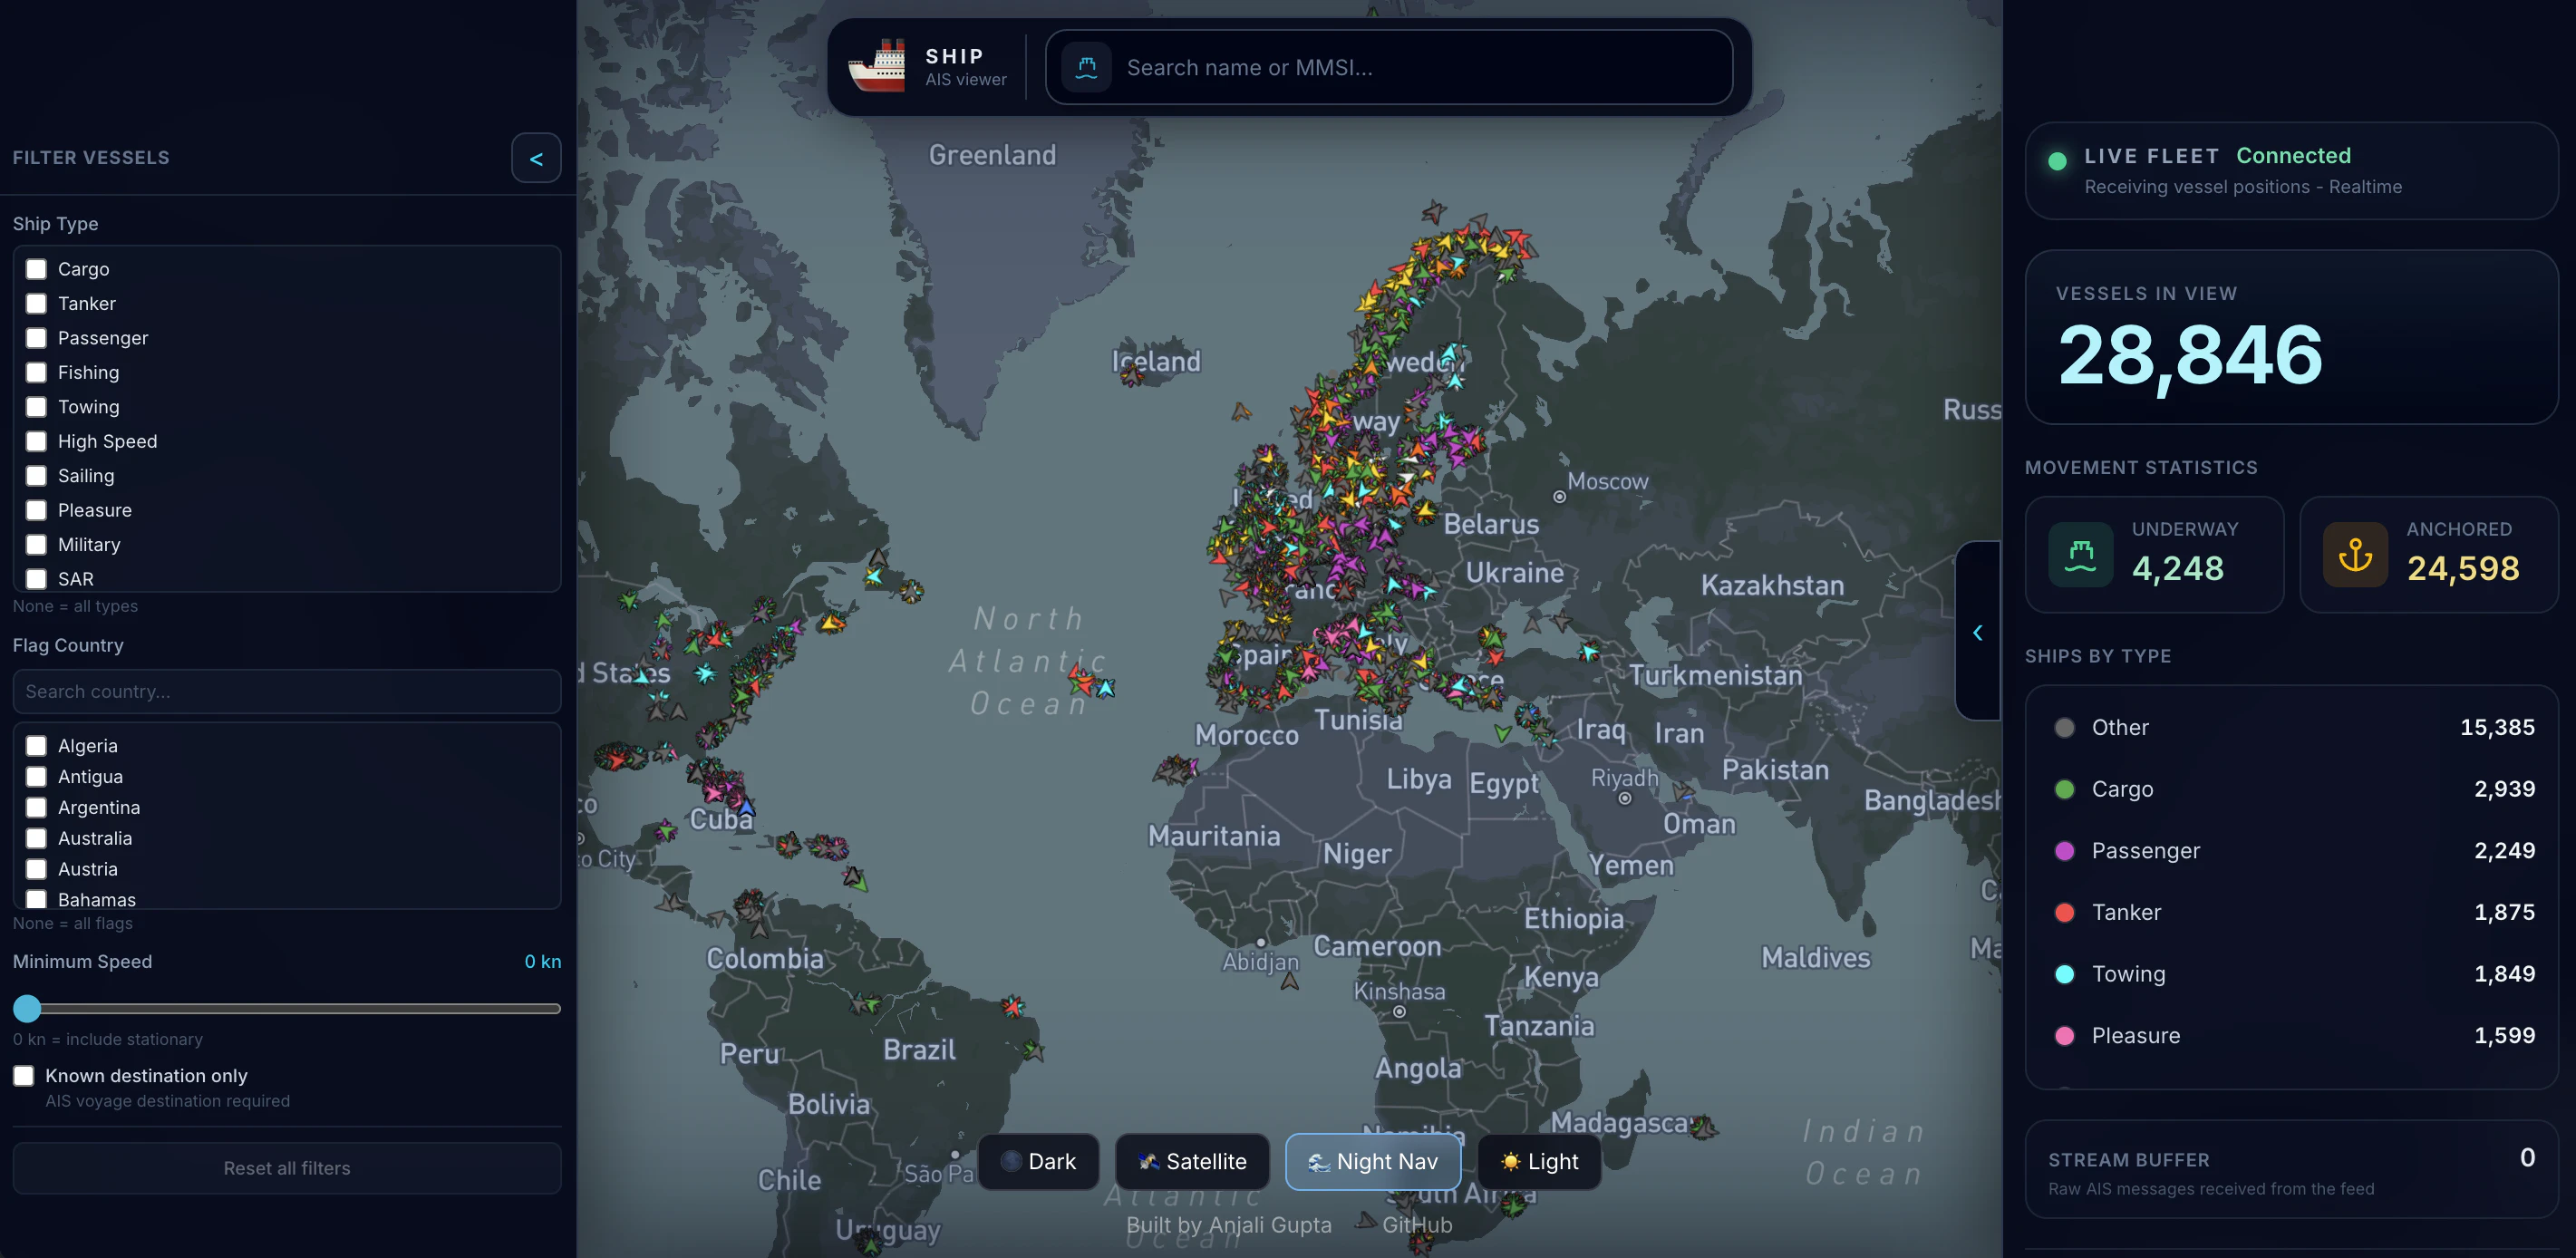Click the red ship logo icon
The image size is (2576, 1258).
tap(877, 66)
